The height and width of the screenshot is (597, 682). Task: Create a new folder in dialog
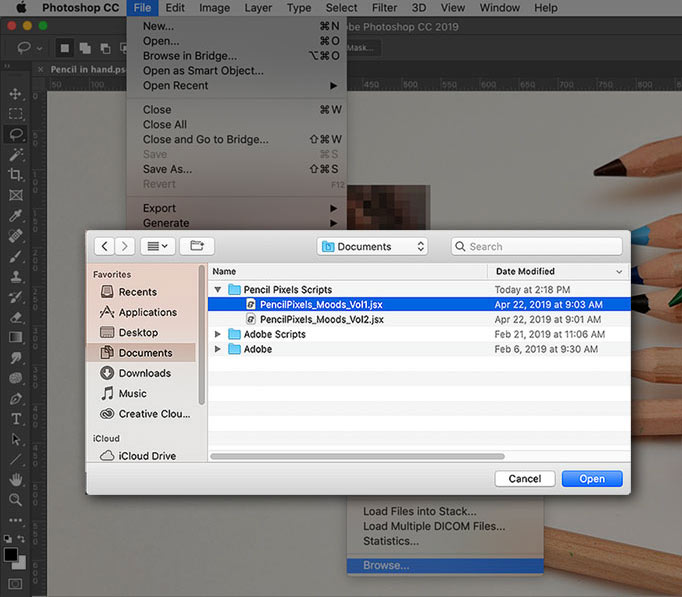(x=197, y=247)
